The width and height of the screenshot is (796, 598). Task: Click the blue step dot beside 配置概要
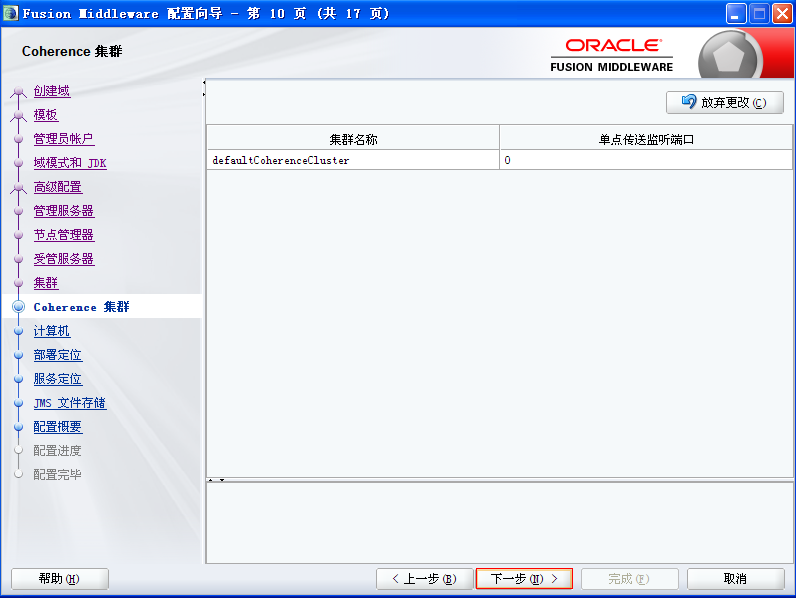[x=19, y=427]
